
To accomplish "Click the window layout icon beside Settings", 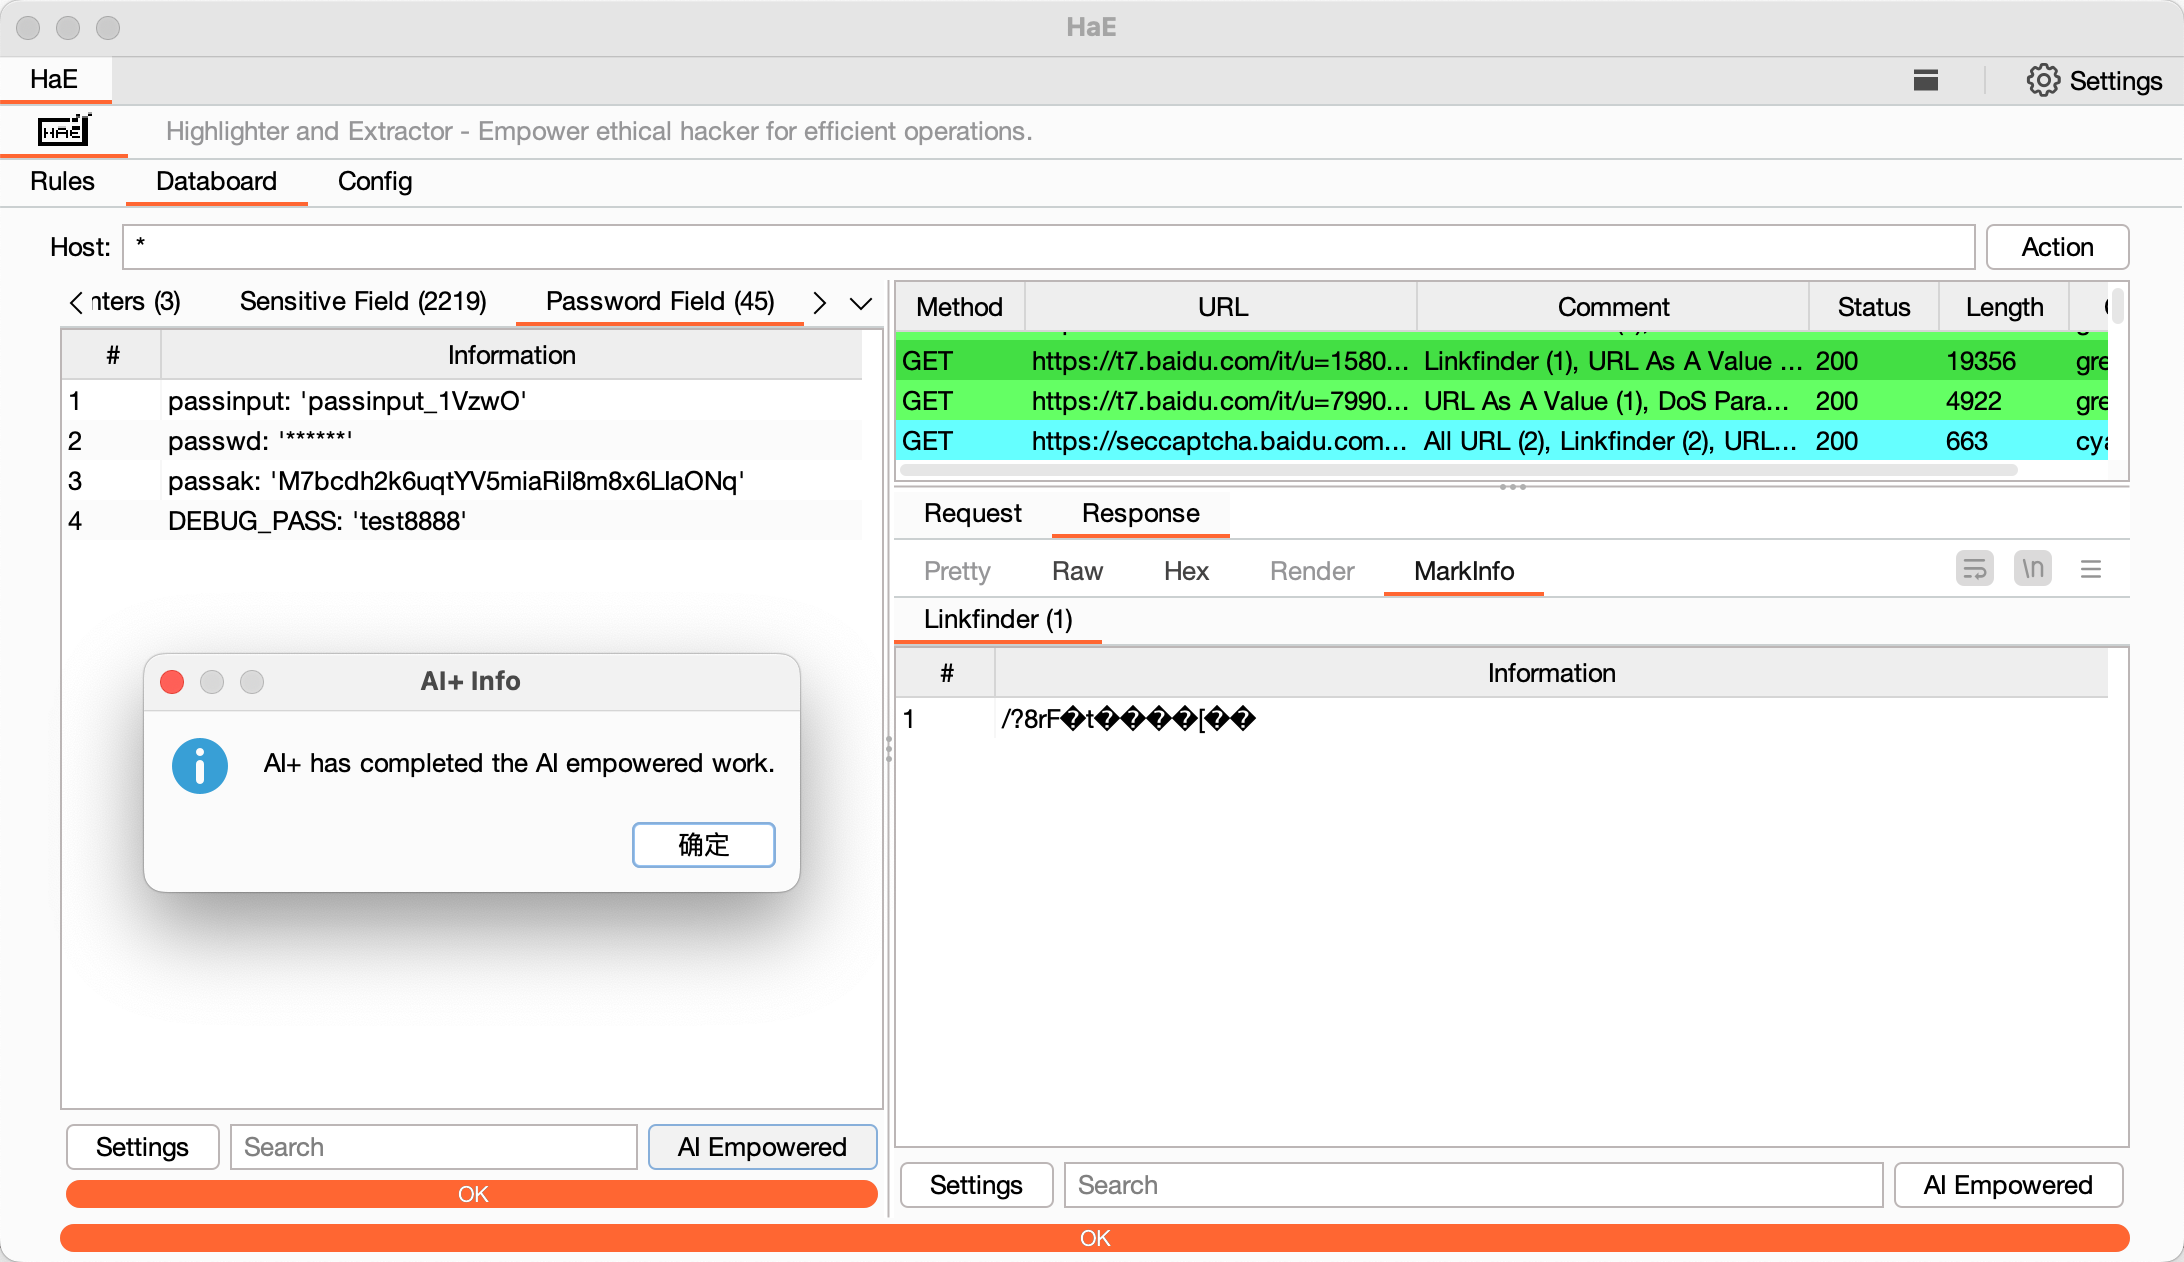I will point(1925,80).
